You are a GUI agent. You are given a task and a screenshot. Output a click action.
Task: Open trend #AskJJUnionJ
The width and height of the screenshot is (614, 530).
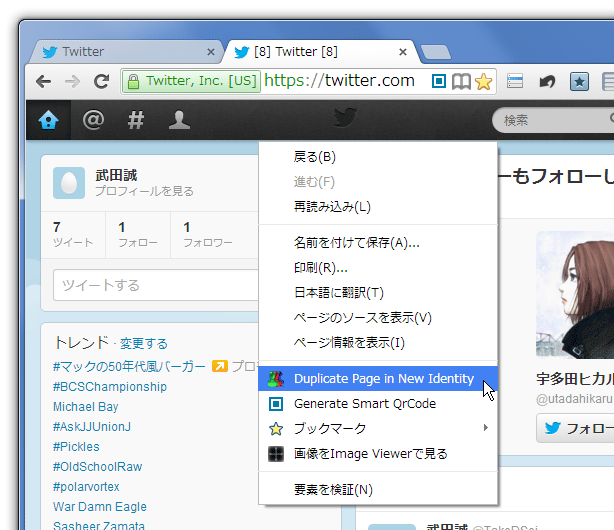pyautogui.click(x=92, y=427)
